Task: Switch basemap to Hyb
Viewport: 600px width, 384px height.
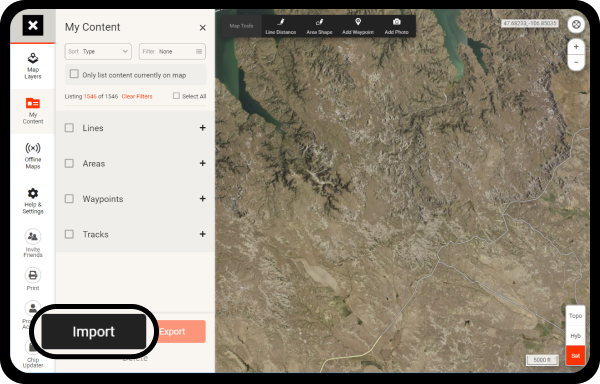Action: click(x=576, y=336)
